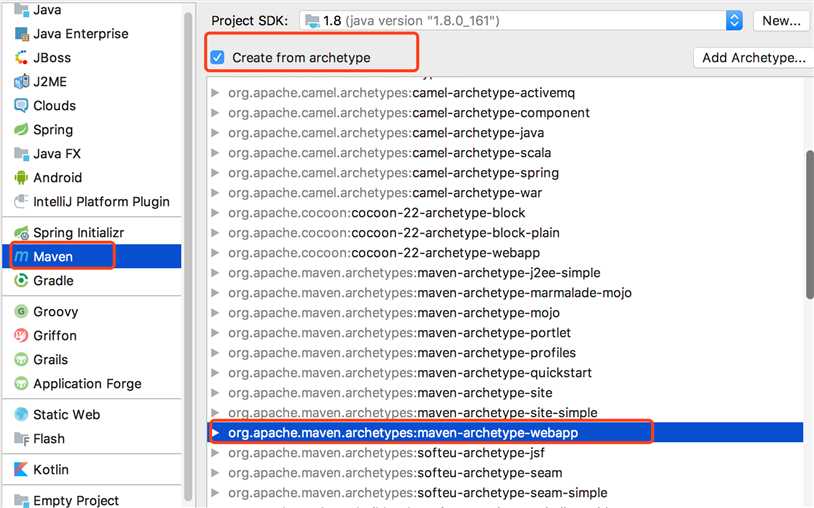Click the J2ME icon
Image resolution: width=814 pixels, height=508 pixels.
[x=21, y=81]
